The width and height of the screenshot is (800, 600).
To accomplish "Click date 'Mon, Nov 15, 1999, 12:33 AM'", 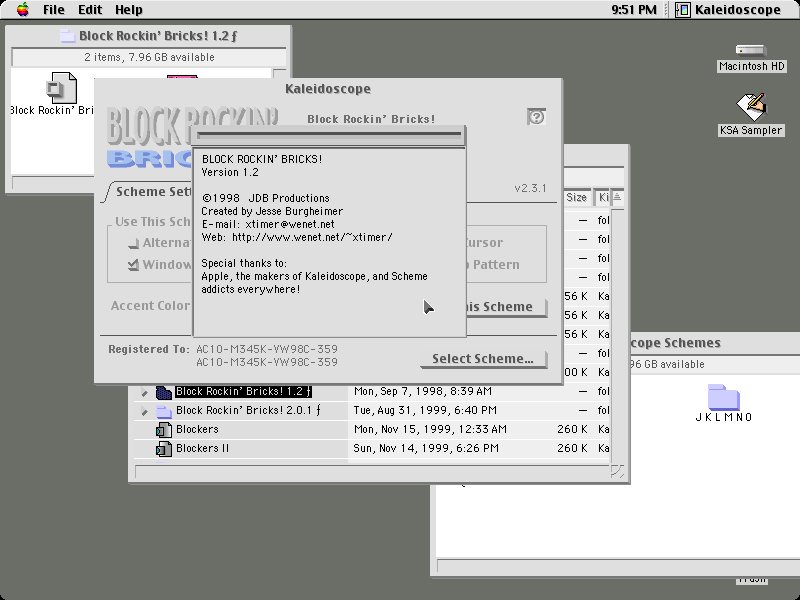I will coord(430,429).
